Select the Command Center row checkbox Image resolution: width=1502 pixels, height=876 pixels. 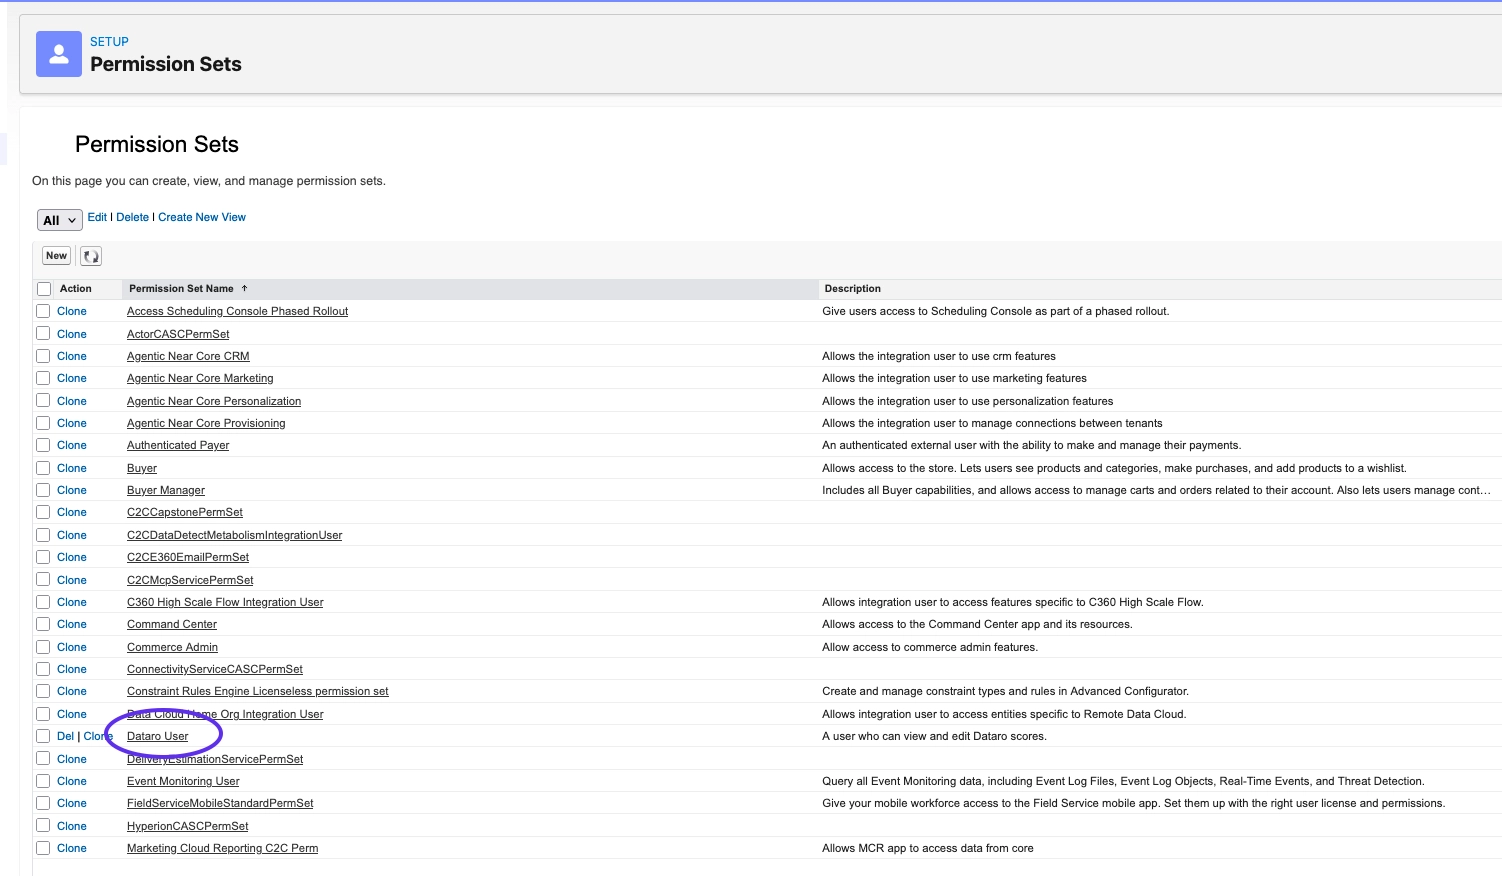[43, 624]
